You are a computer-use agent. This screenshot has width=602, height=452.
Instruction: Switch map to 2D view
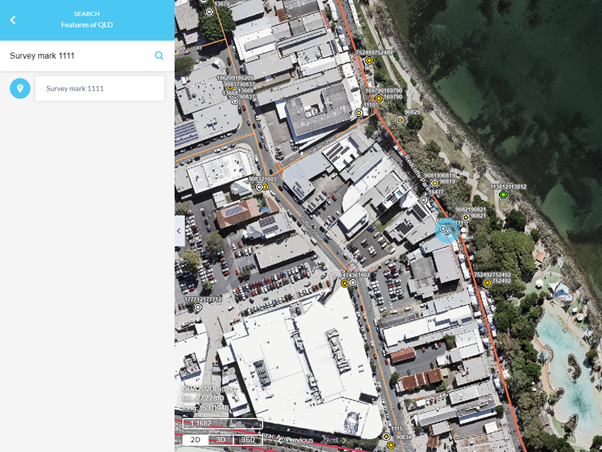[x=196, y=440]
